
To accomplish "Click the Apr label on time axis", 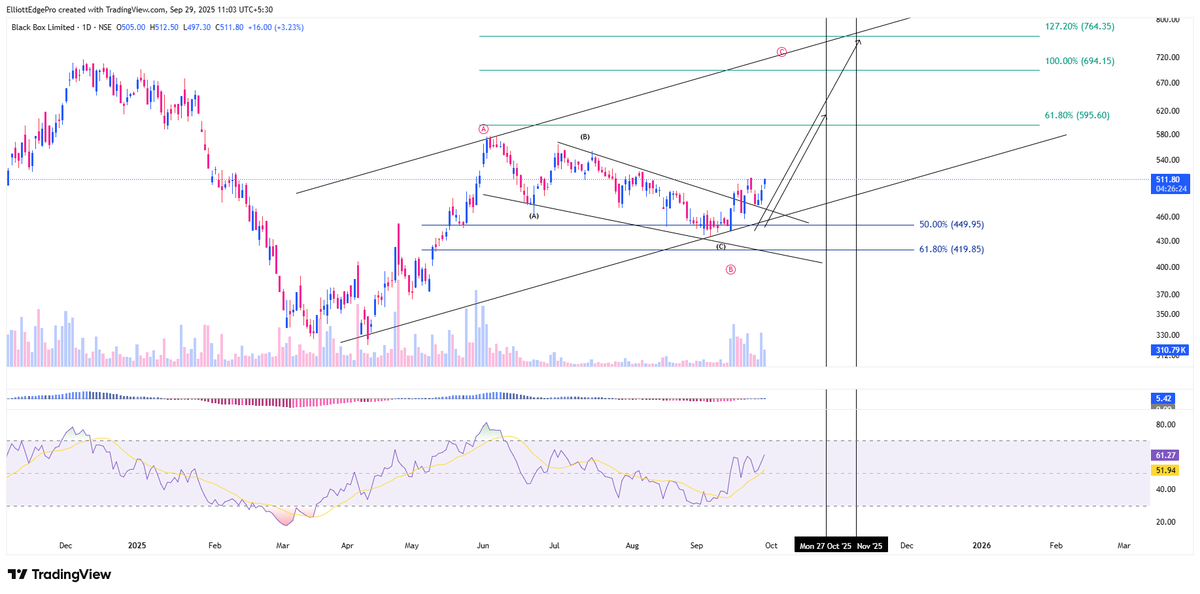I will pyautogui.click(x=347, y=546).
